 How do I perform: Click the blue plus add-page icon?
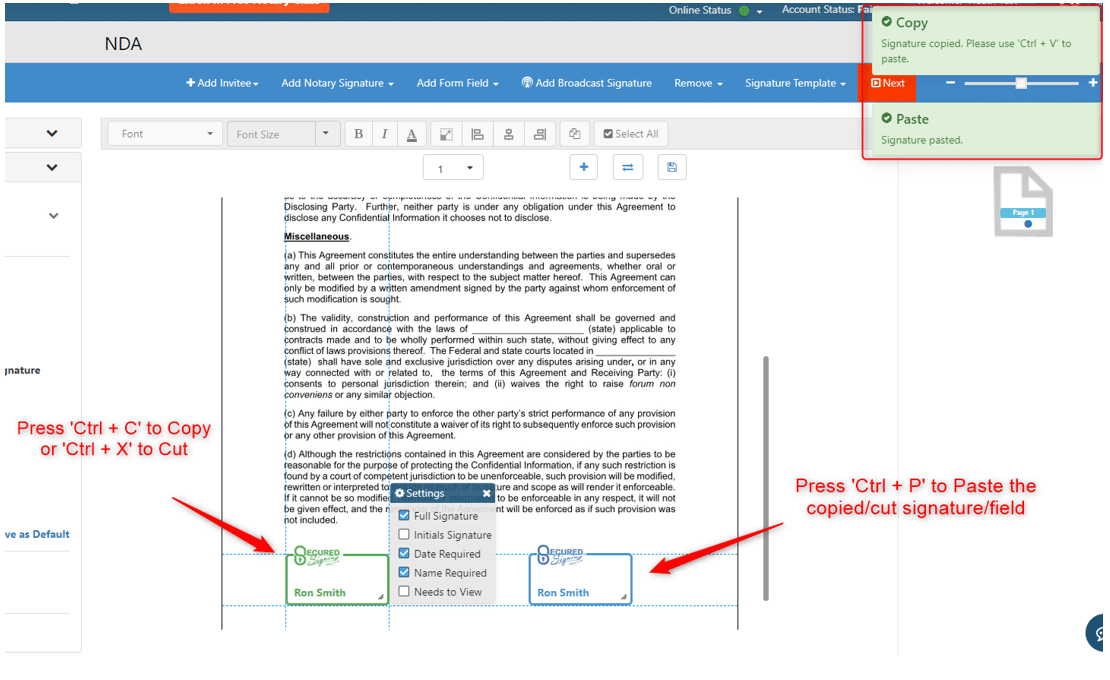[583, 167]
